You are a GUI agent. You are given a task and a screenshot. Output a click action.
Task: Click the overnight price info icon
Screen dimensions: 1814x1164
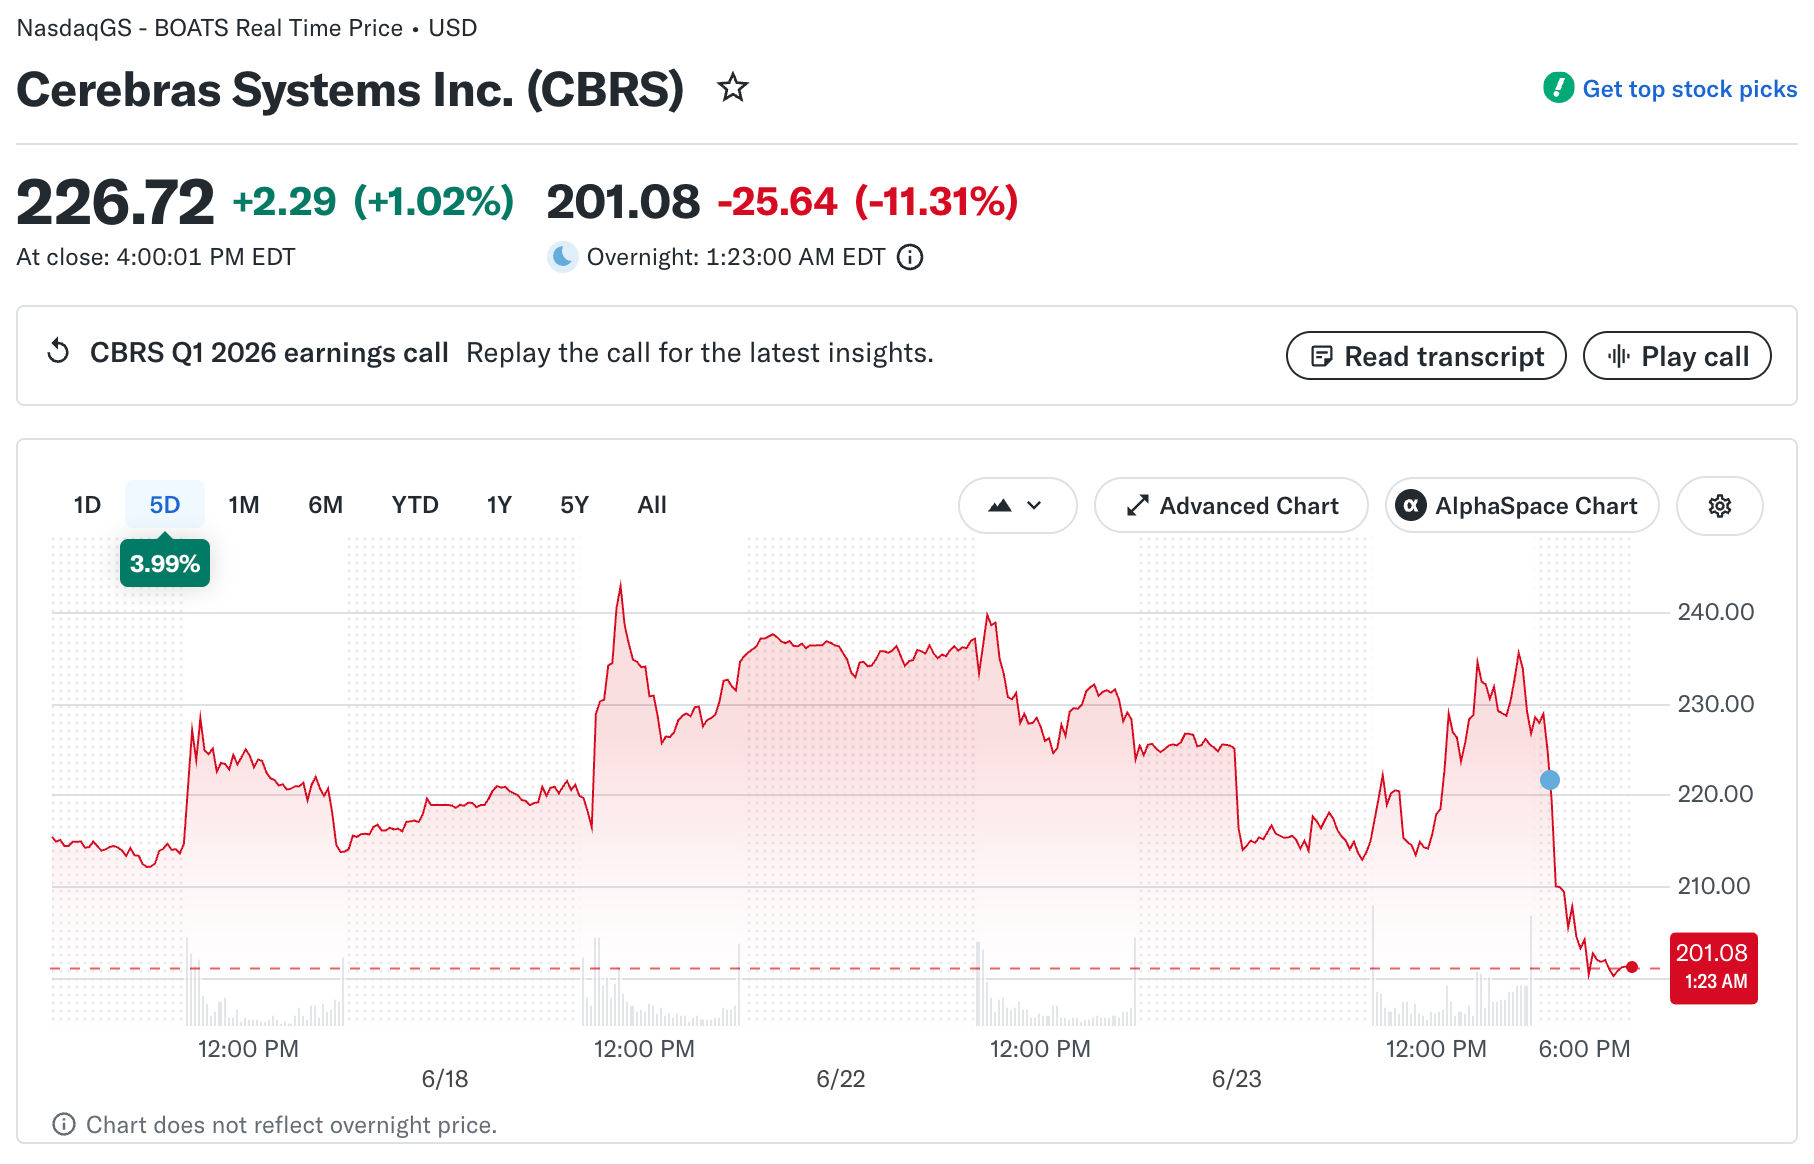(x=910, y=258)
